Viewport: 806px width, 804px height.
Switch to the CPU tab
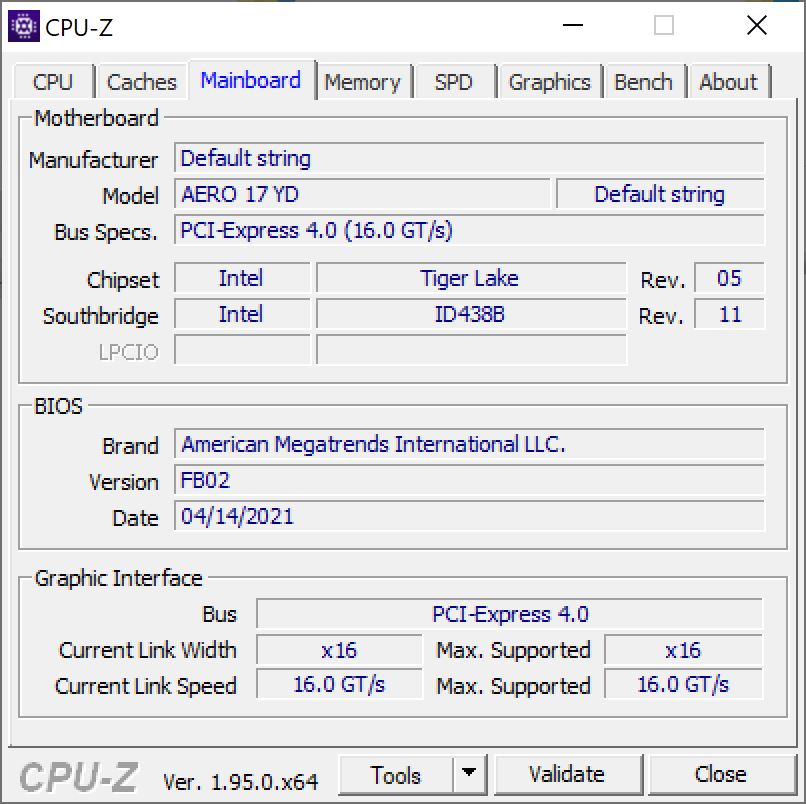[53, 82]
